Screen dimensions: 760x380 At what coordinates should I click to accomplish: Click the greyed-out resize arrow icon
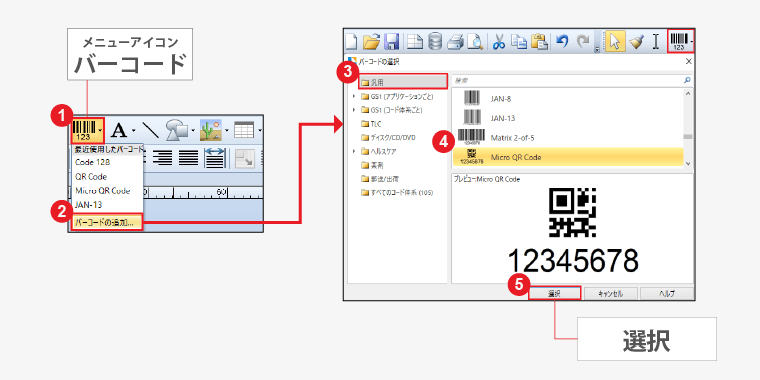tap(245, 158)
